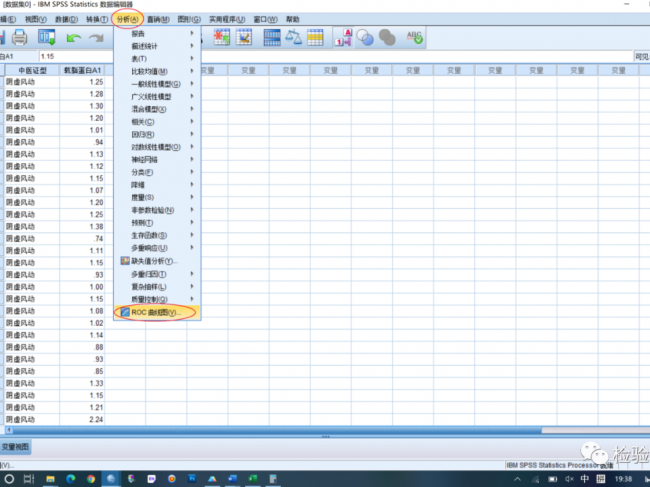Select 非参数检验(N) menu entry

coord(158,210)
